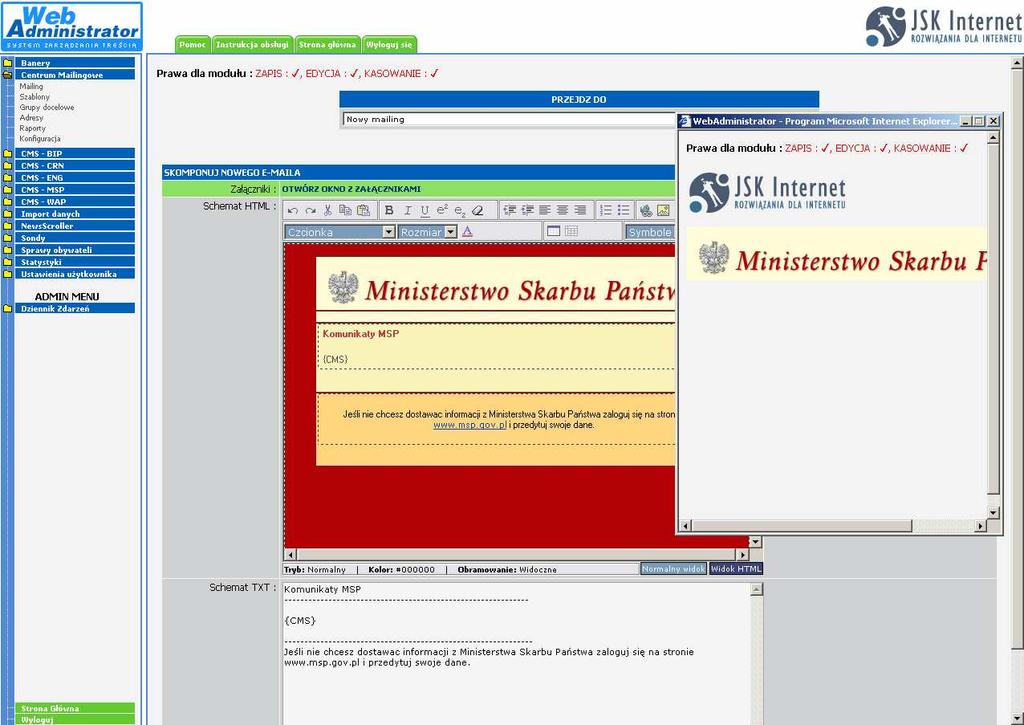Toggle bold formatting
The width and height of the screenshot is (1024, 725).
(x=389, y=210)
